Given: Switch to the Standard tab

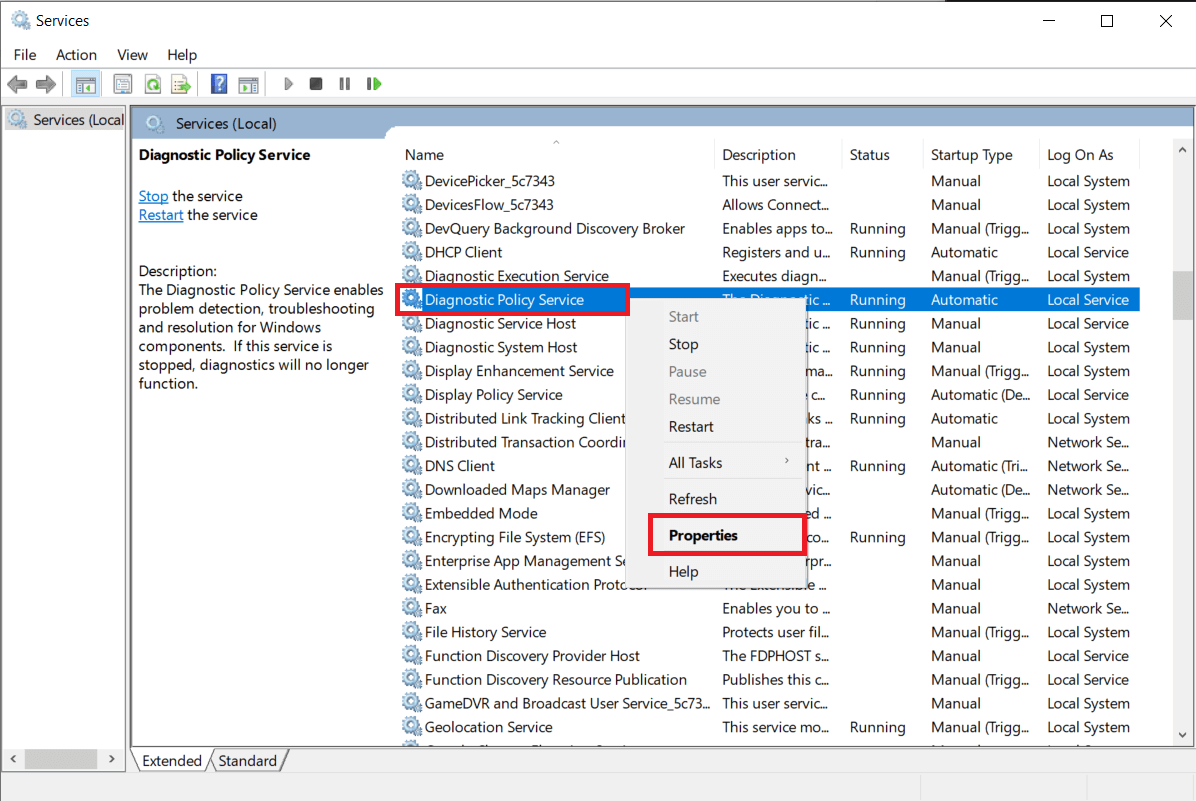Looking at the screenshot, I should click(x=248, y=761).
